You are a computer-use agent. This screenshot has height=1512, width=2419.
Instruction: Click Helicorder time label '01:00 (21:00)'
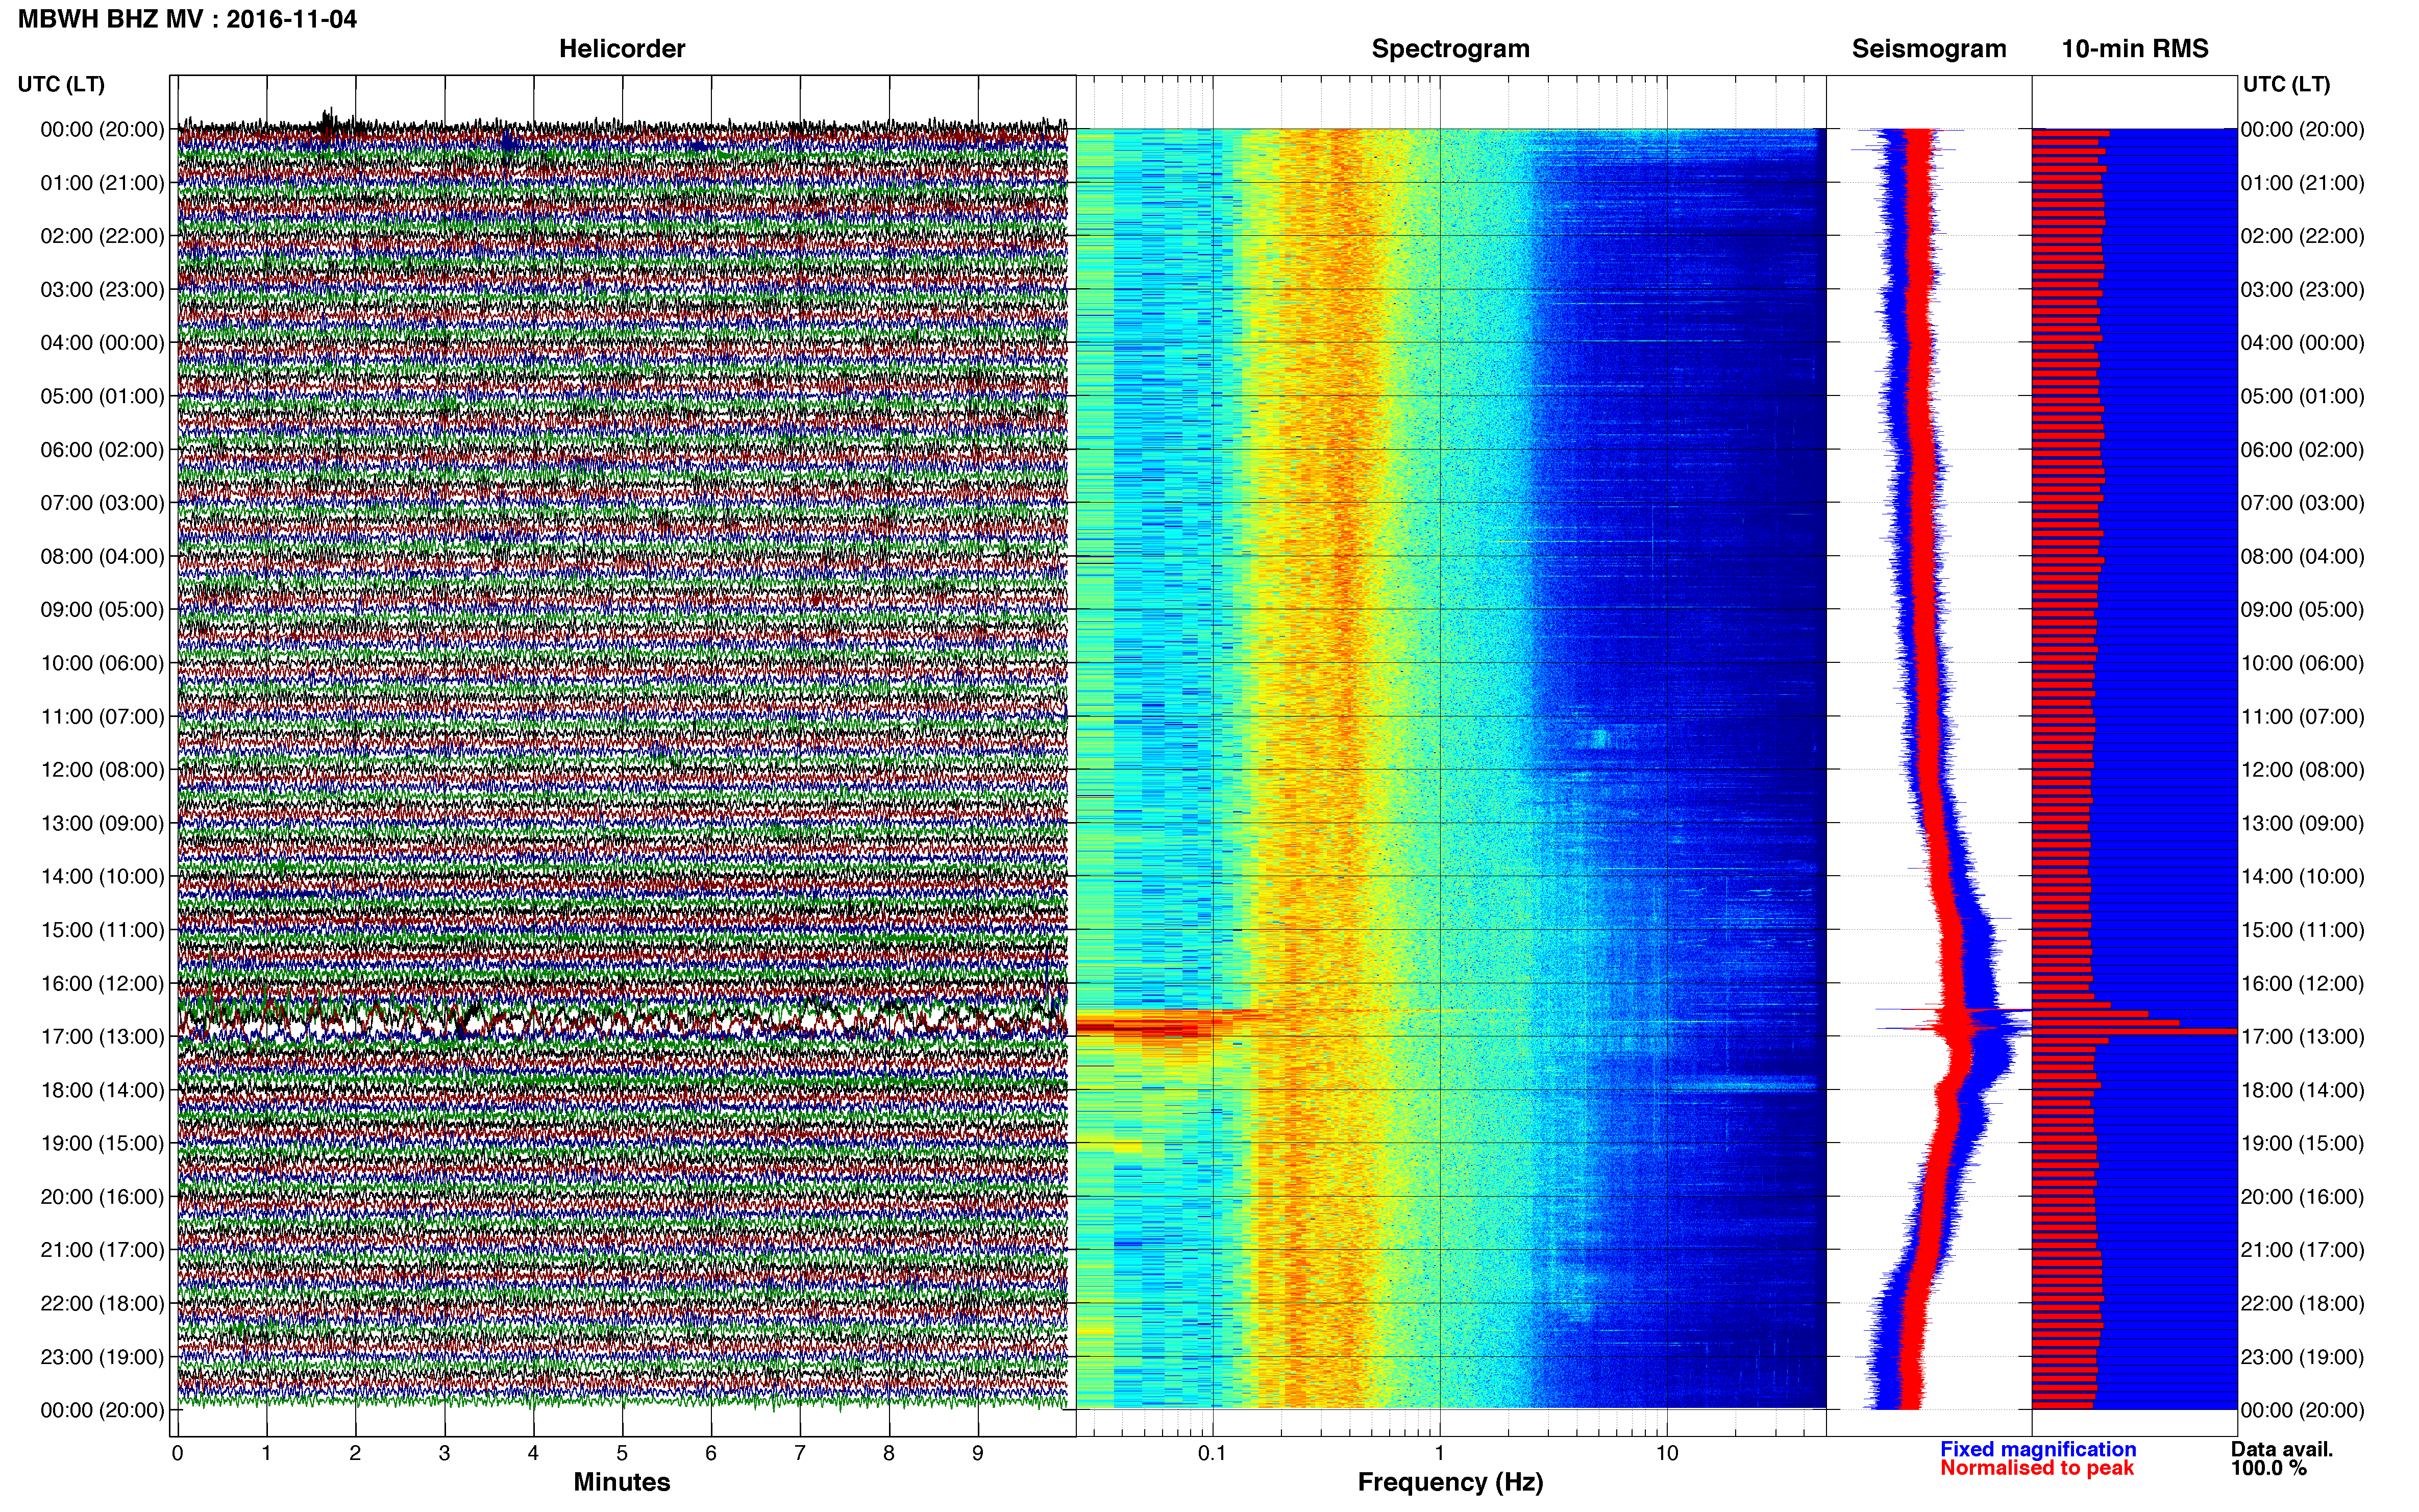pos(102,183)
